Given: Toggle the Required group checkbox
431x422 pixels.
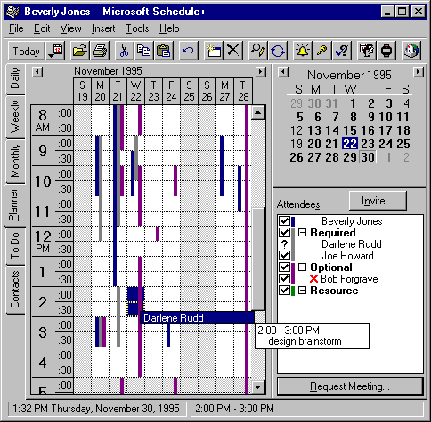Looking at the screenshot, I should (284, 233).
